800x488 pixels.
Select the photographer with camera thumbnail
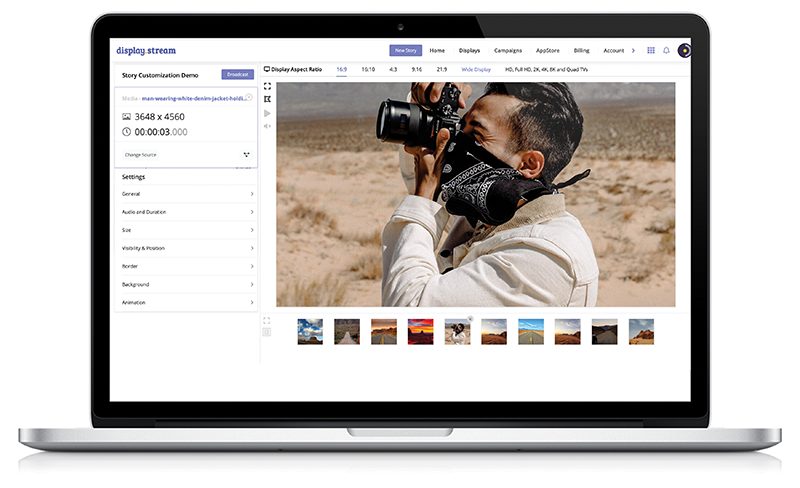457,332
